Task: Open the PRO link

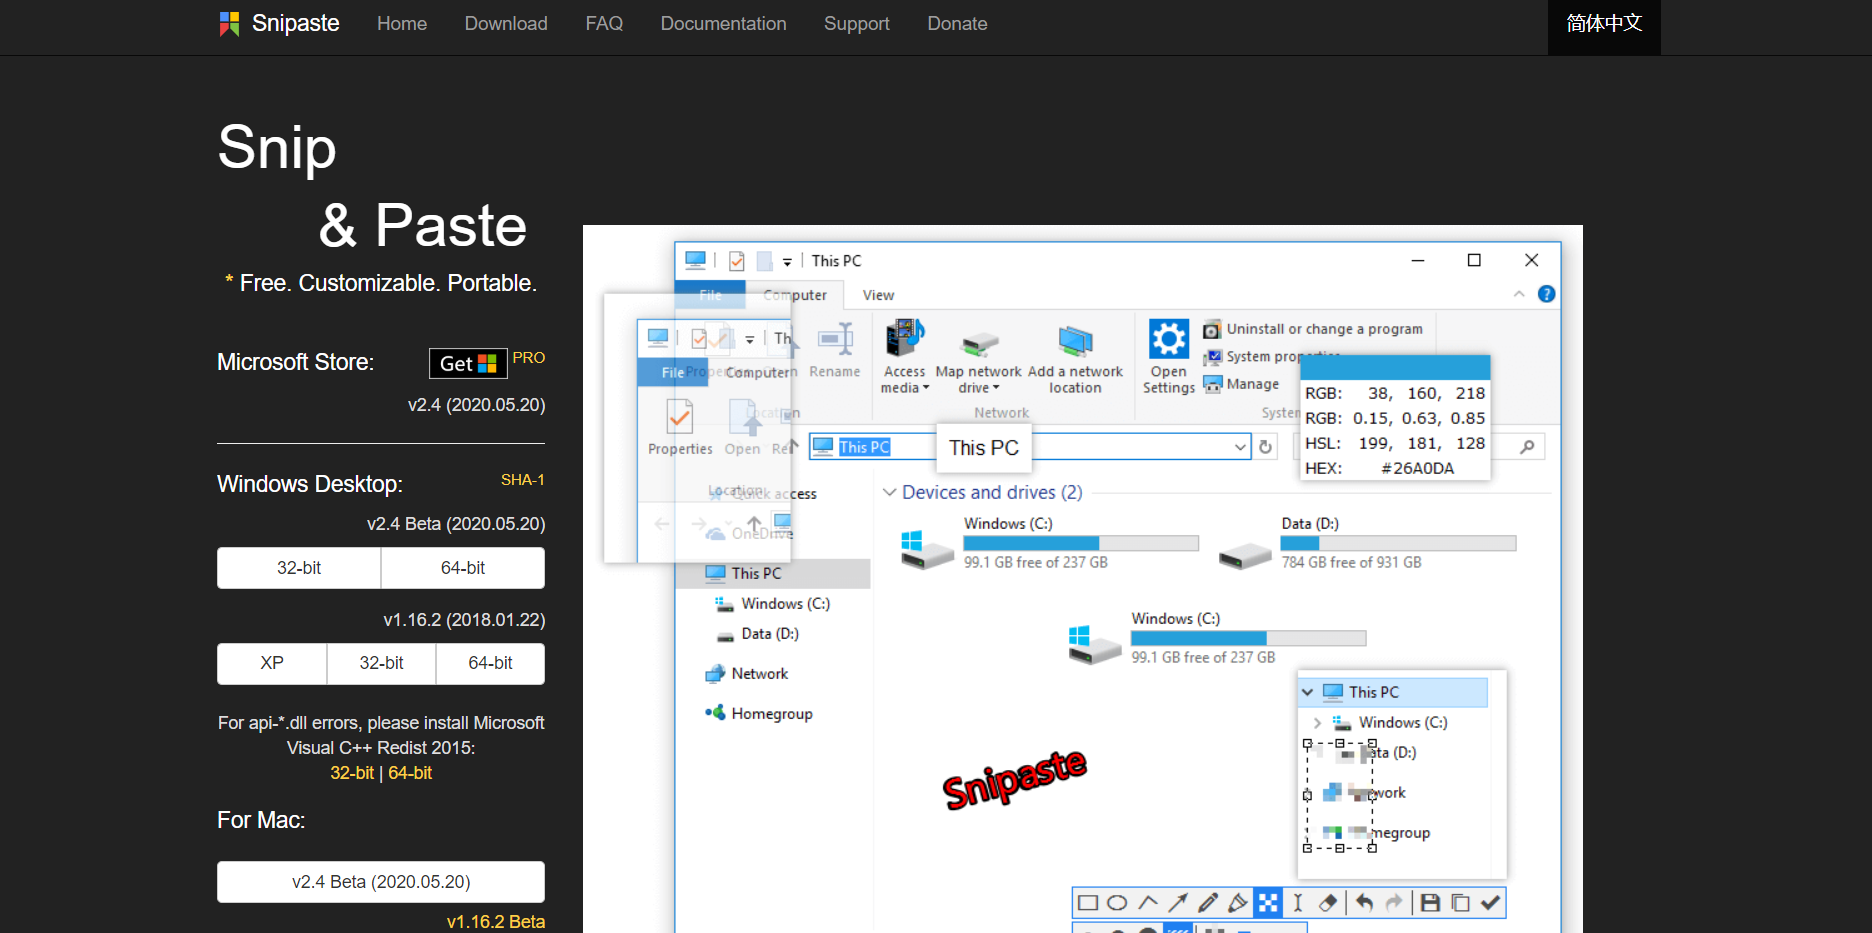Action: pos(529,358)
